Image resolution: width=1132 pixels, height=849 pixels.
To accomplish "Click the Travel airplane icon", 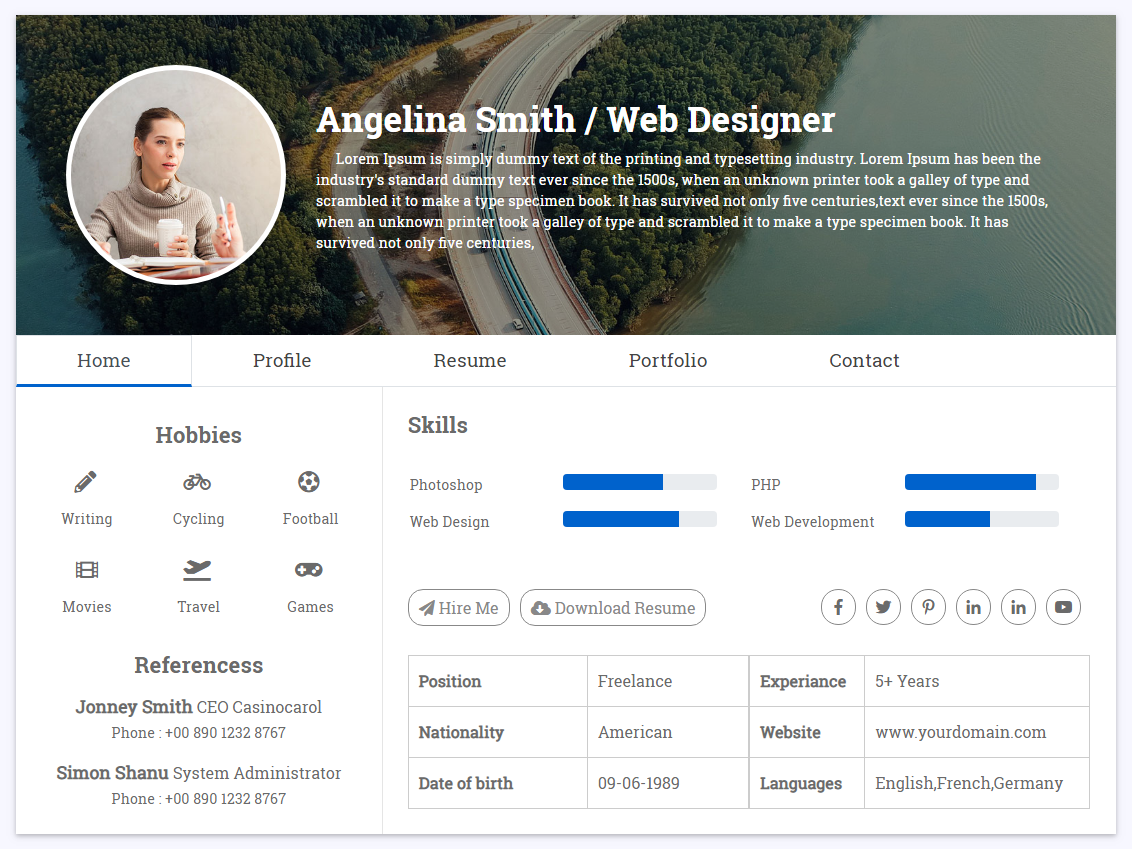I will click(x=197, y=570).
